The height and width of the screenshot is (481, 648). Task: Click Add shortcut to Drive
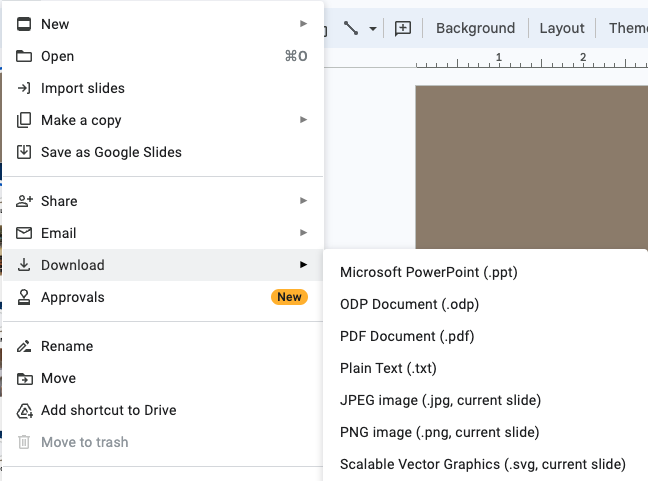pos(163,410)
